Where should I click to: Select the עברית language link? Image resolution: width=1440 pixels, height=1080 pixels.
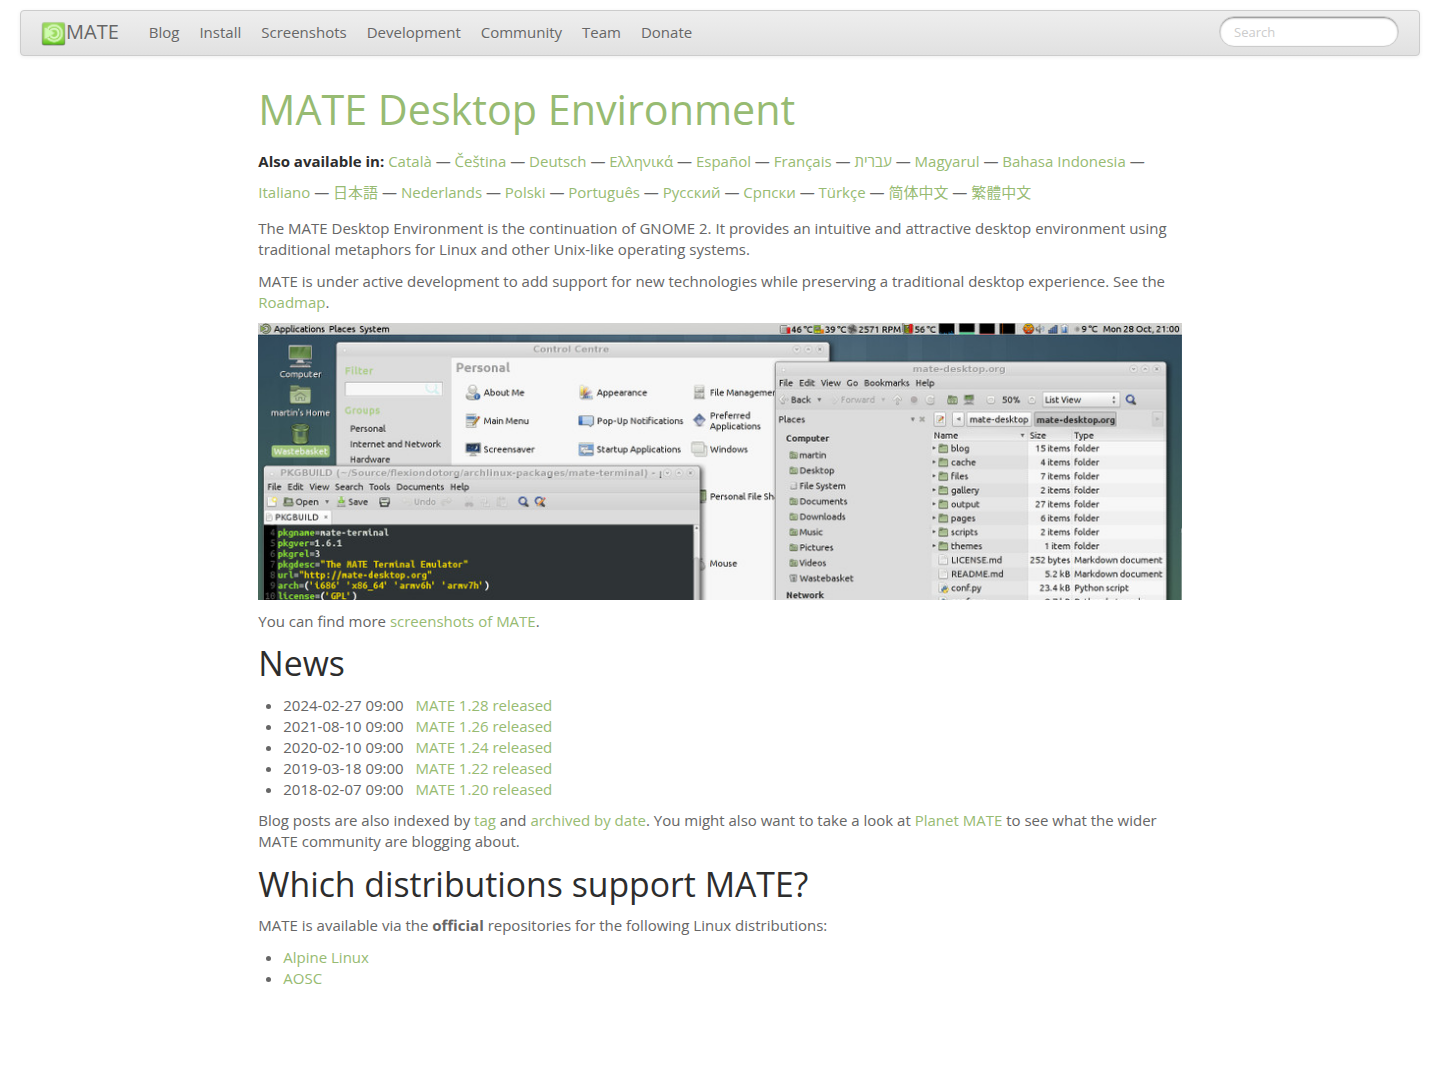(873, 162)
